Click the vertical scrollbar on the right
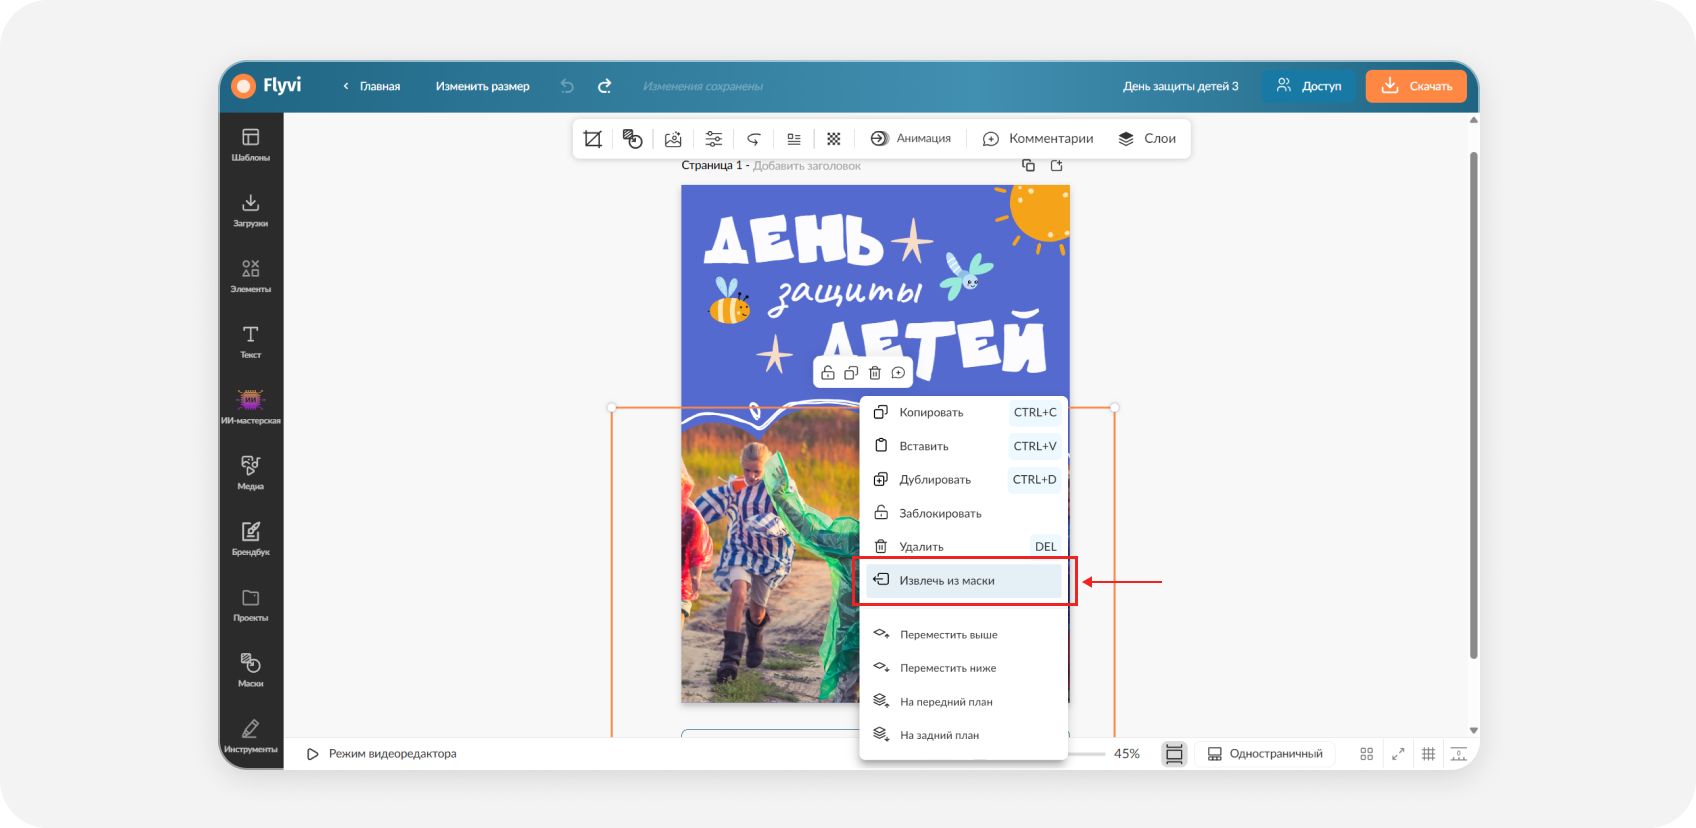 1474,405
